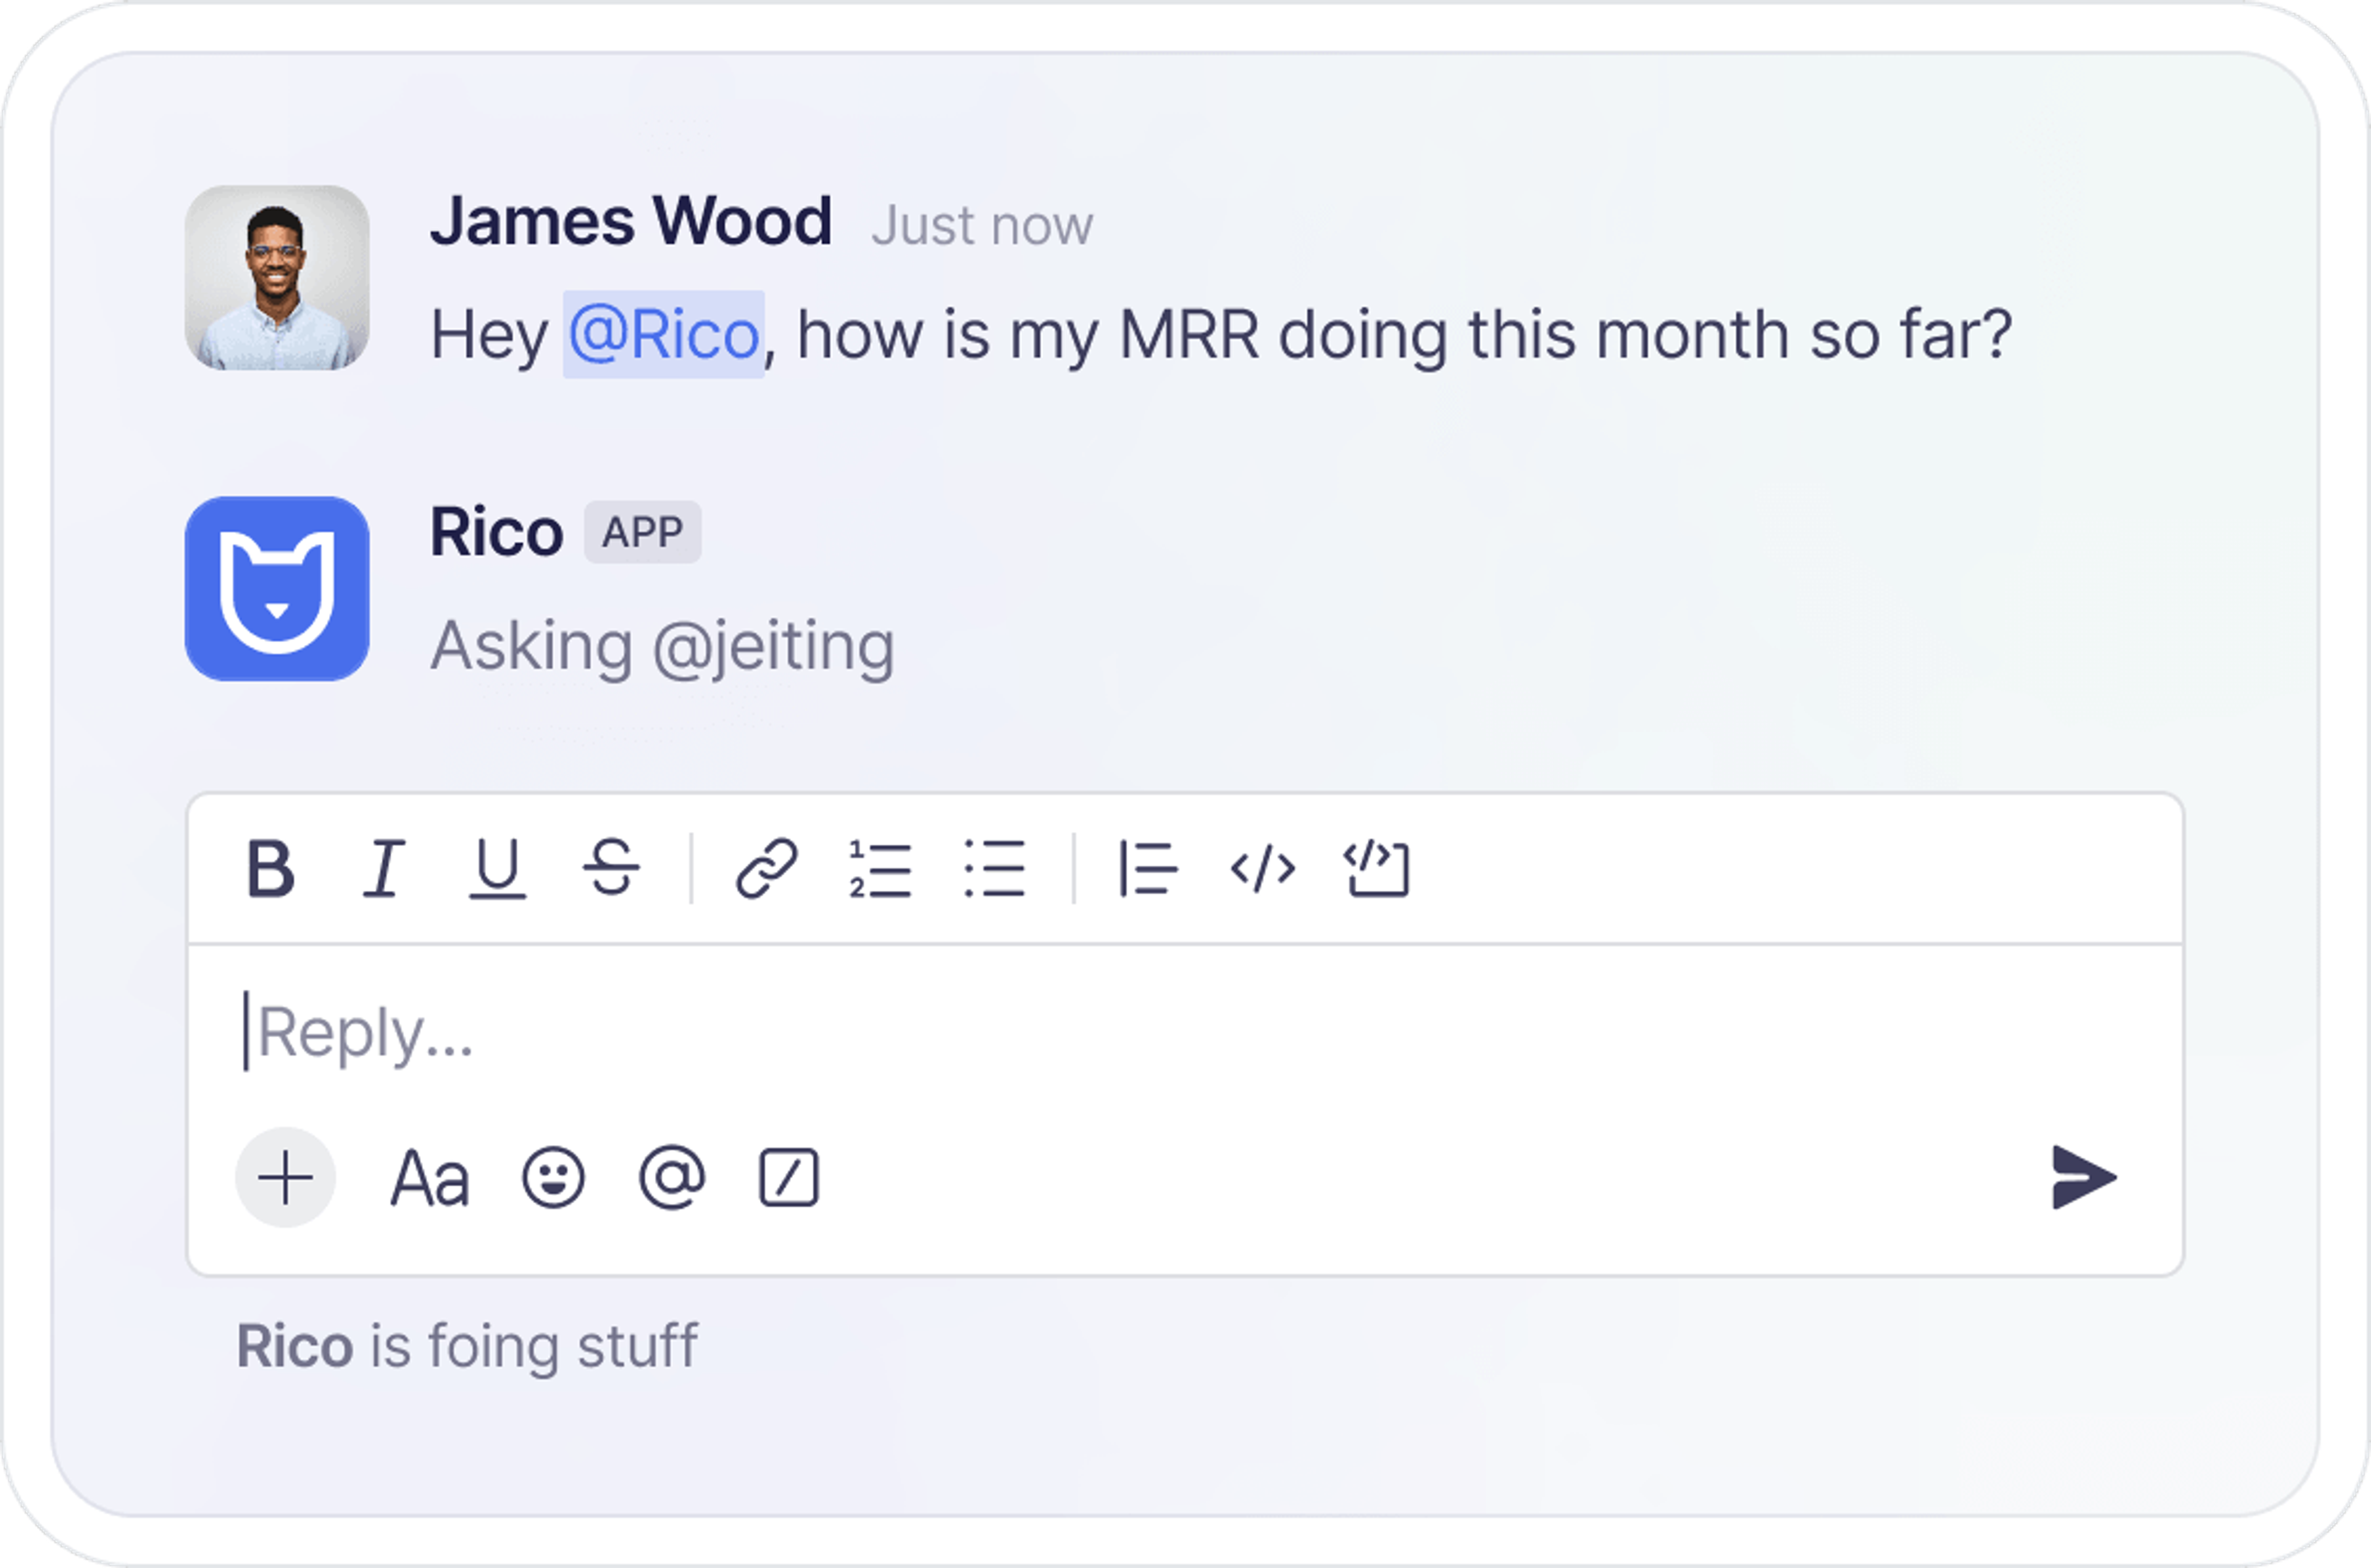
Task: Apply blockquote formatting
Action: 1147,868
